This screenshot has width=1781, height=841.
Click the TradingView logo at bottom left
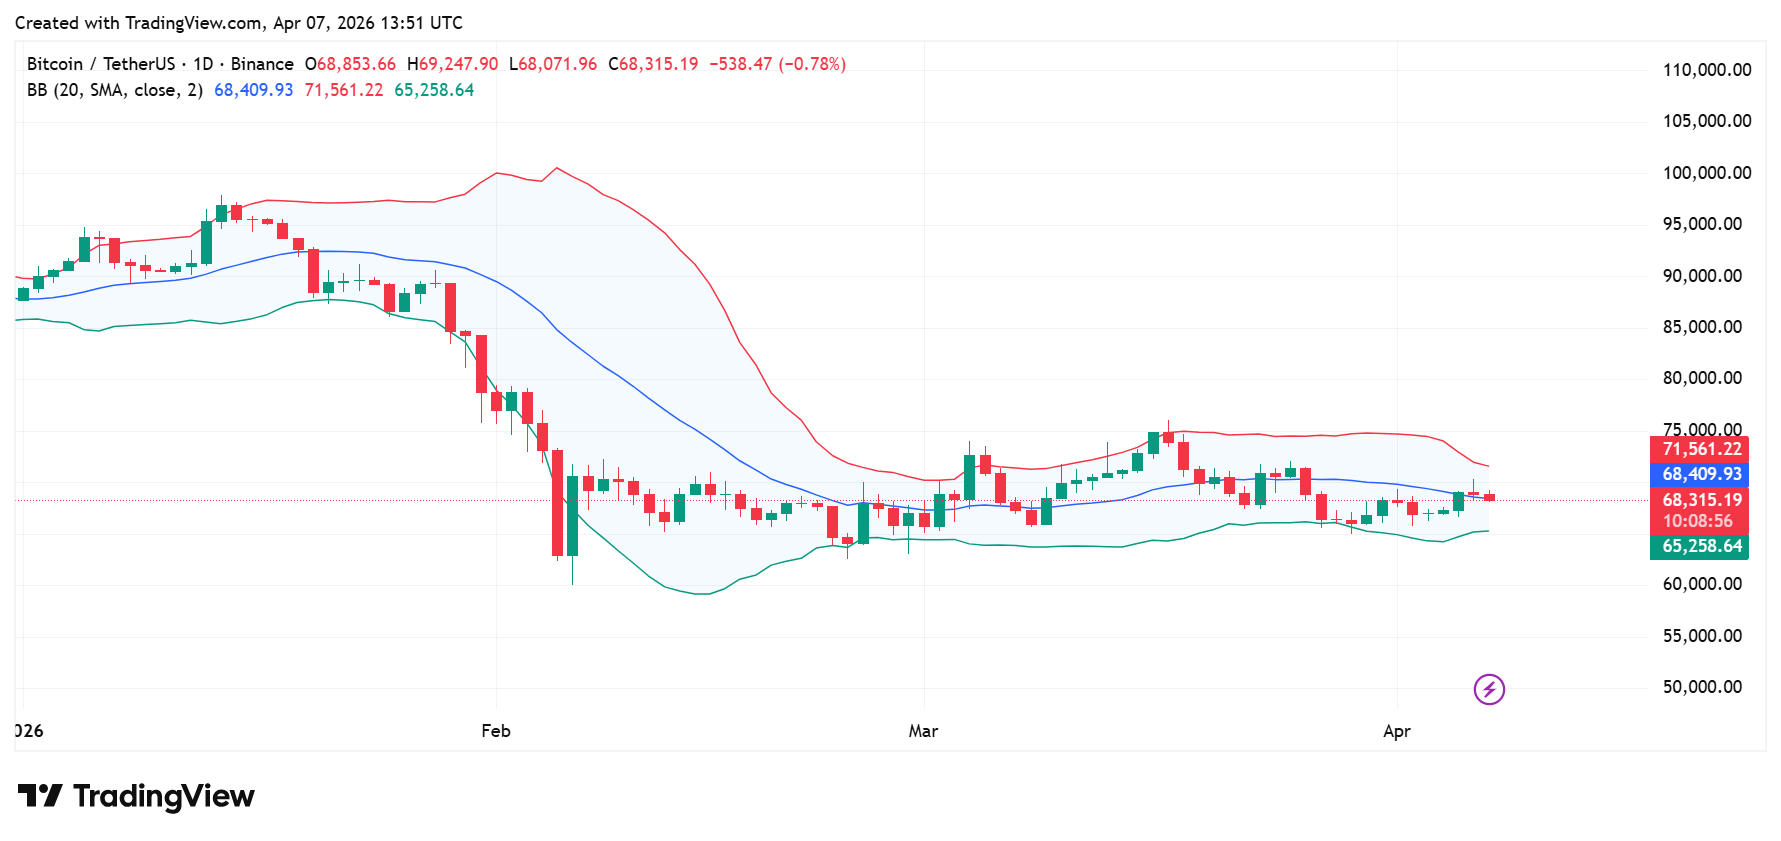[x=136, y=796]
